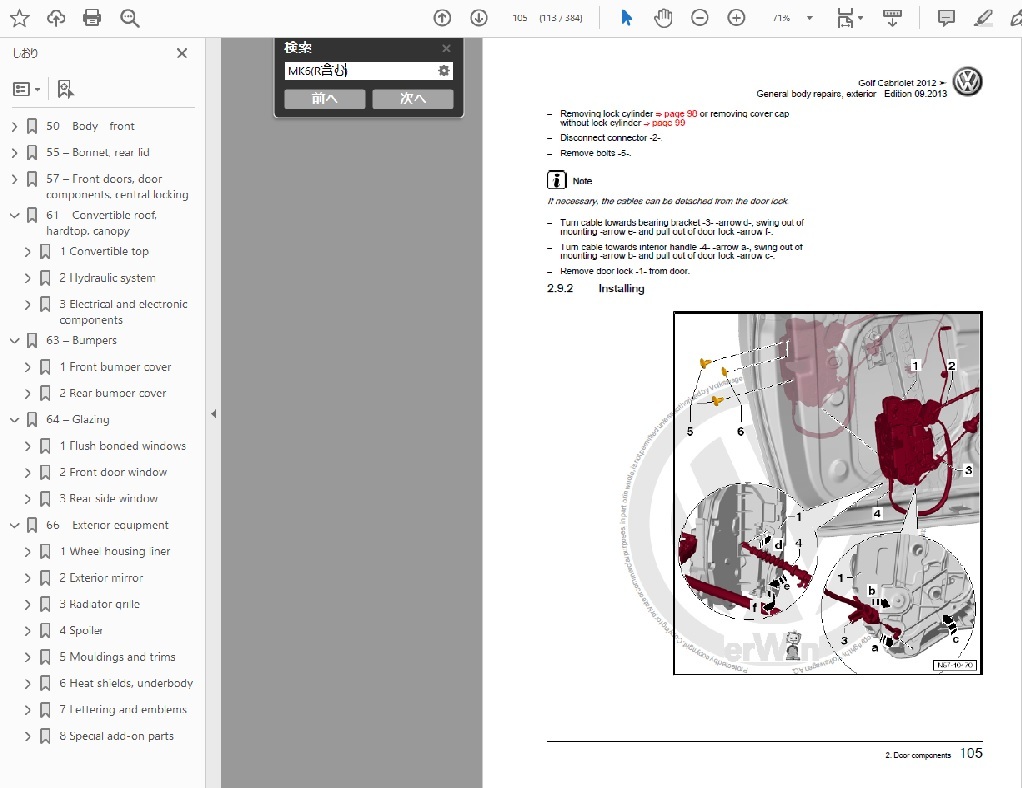This screenshot has width=1022, height=788.
Task: Click the zoom out minus icon
Action: click(x=699, y=18)
